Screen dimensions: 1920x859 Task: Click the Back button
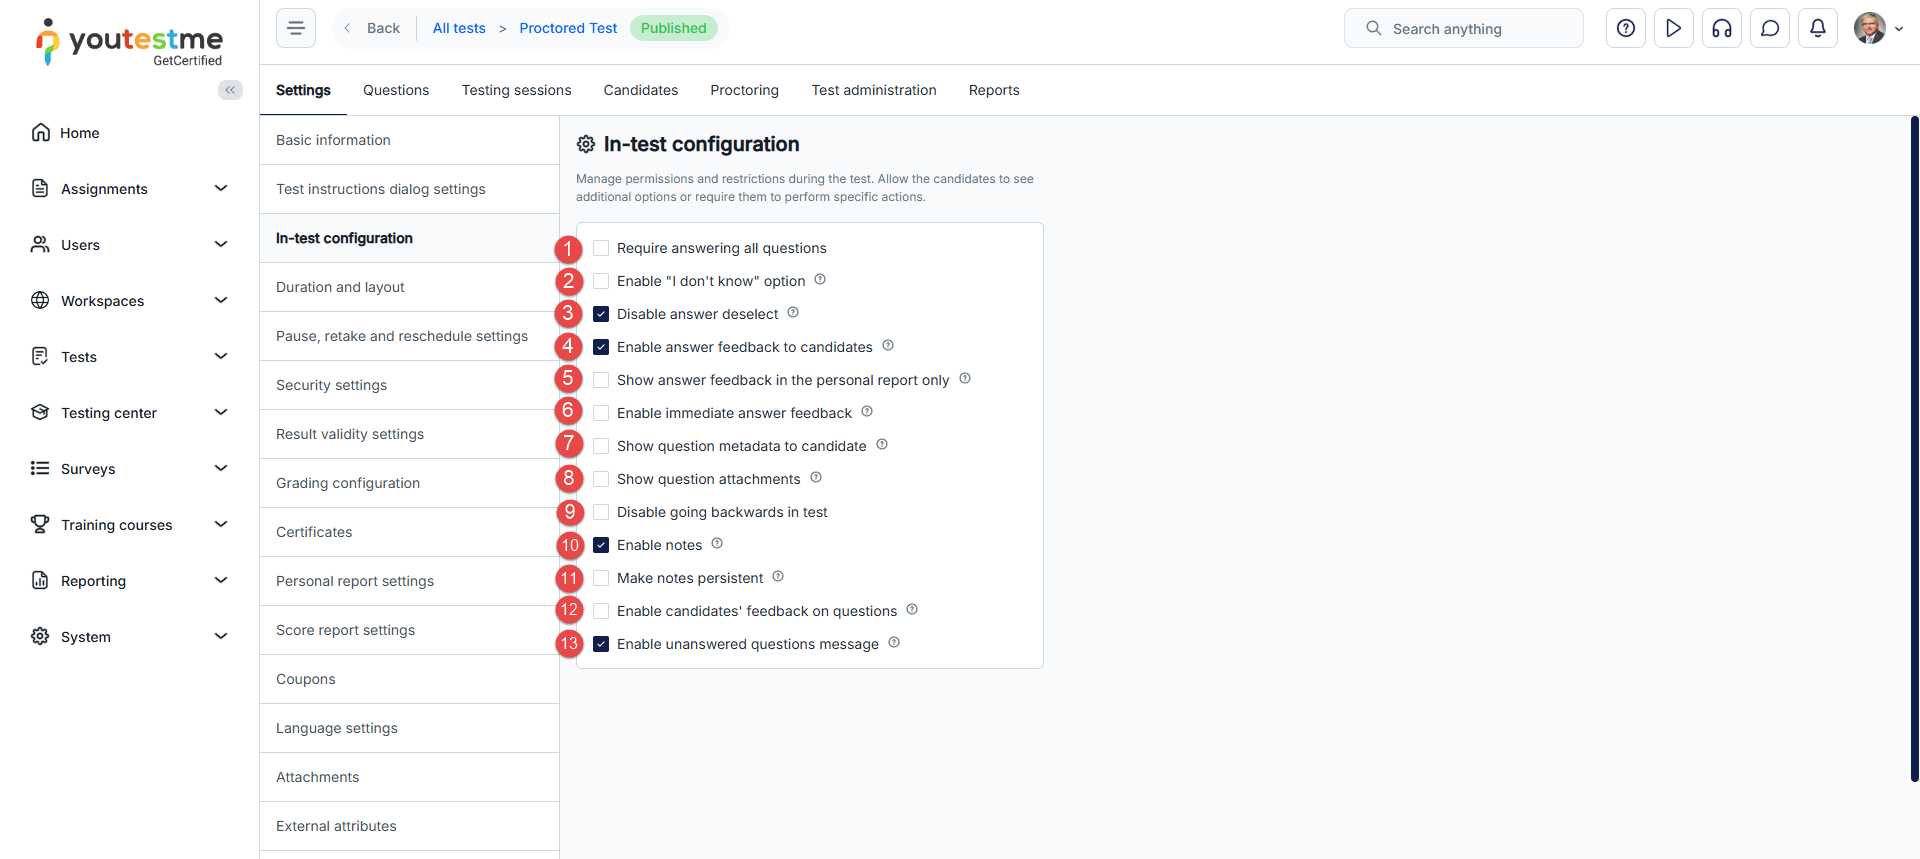click(372, 28)
